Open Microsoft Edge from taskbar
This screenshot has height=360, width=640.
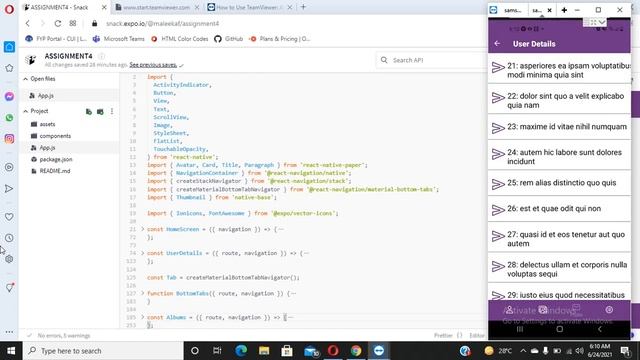pos(241,351)
